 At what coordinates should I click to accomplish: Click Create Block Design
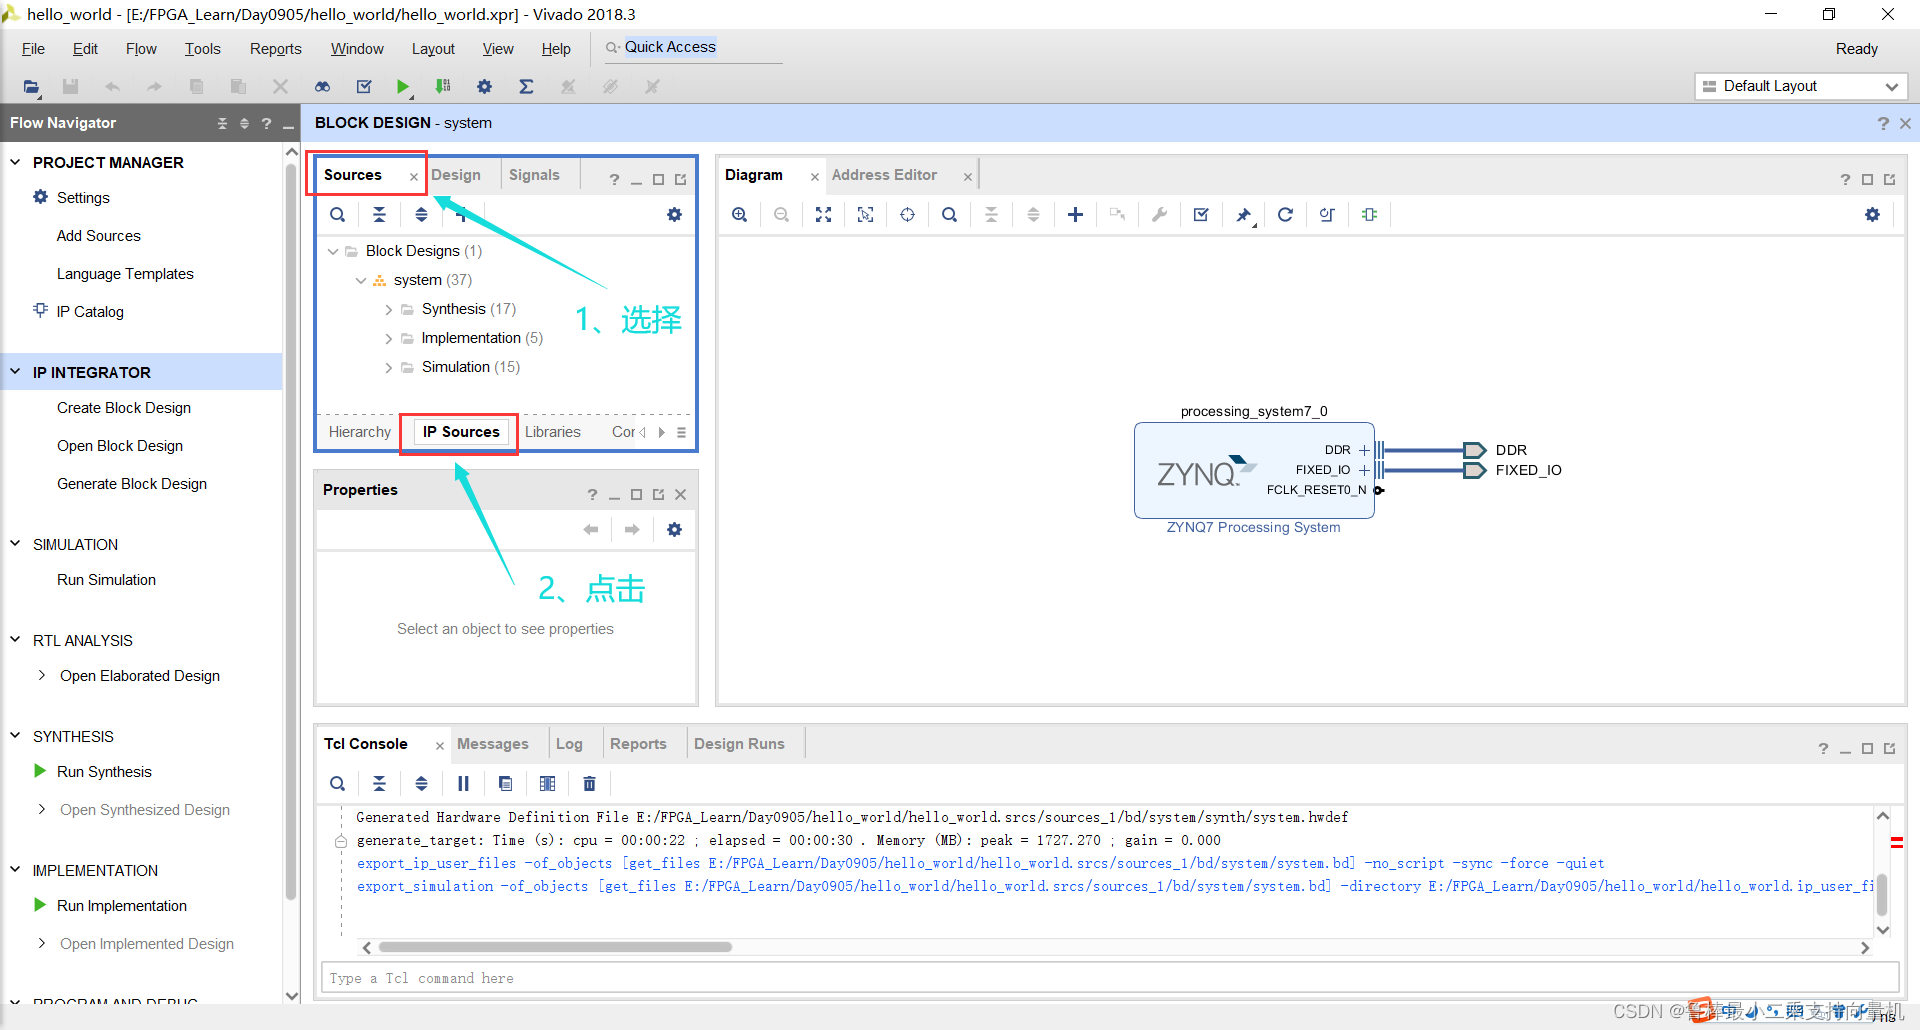pos(124,408)
